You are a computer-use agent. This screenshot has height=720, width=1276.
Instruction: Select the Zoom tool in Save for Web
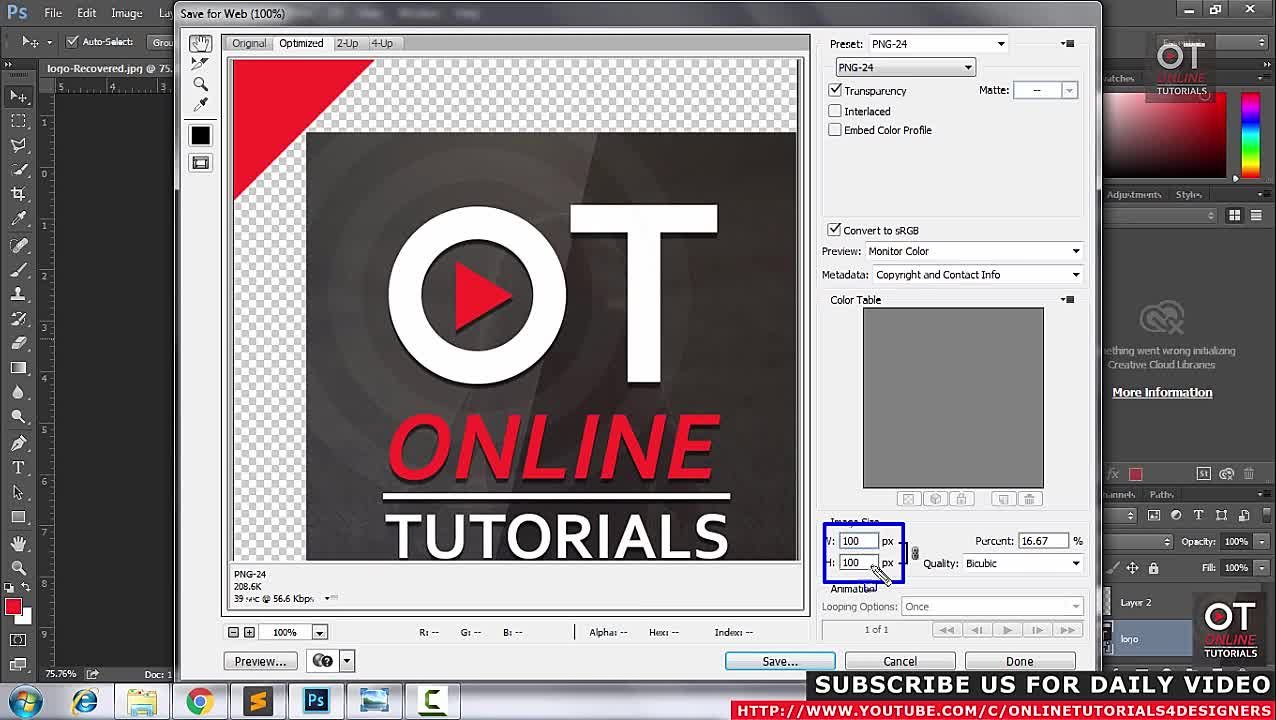pyautogui.click(x=200, y=85)
